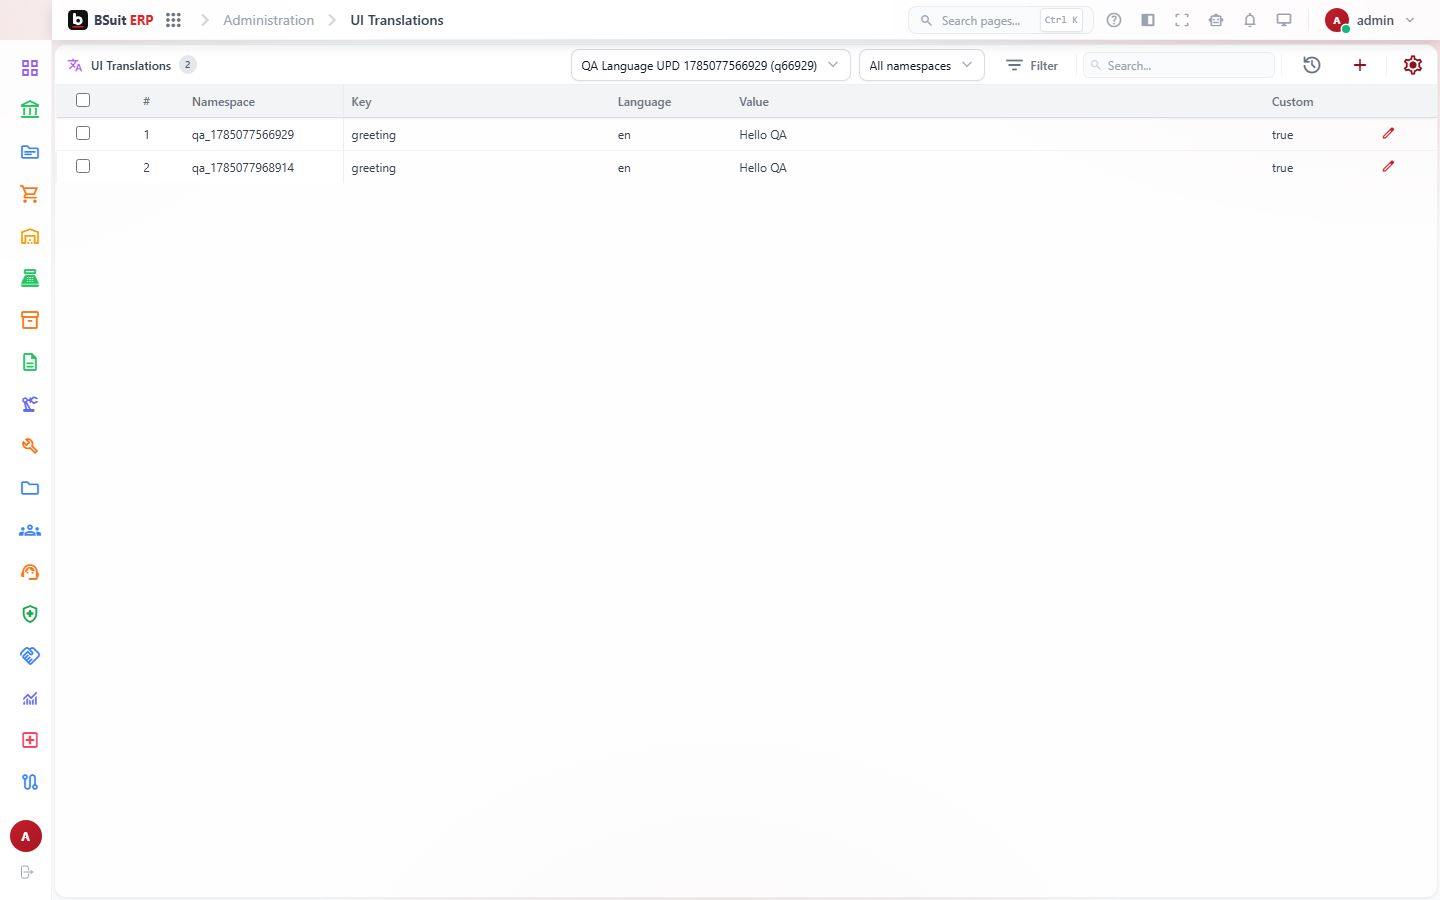Open the red medical plus icon in sidebar
The image size is (1440, 900).
30,740
